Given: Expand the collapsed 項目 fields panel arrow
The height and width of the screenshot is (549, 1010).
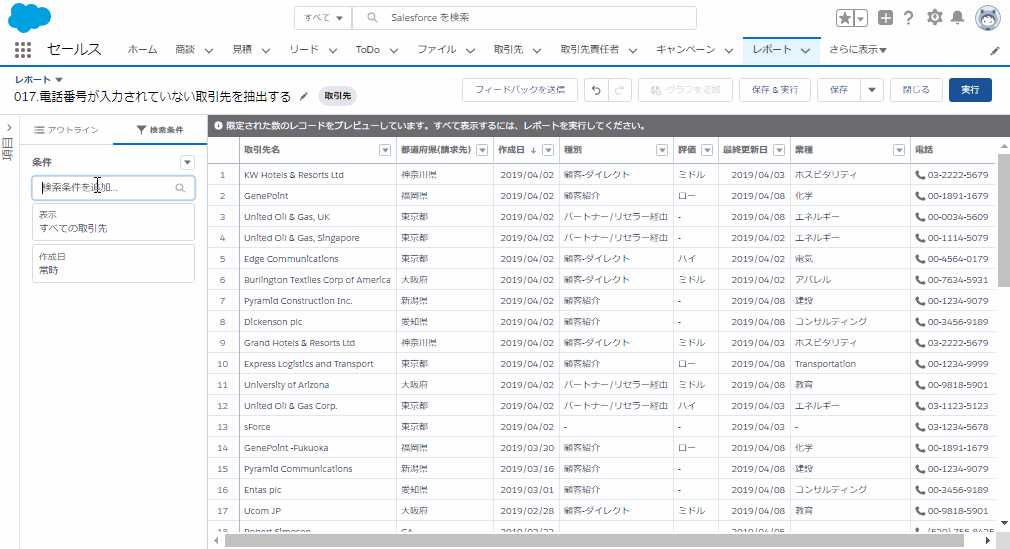Looking at the screenshot, I should click(x=9, y=128).
